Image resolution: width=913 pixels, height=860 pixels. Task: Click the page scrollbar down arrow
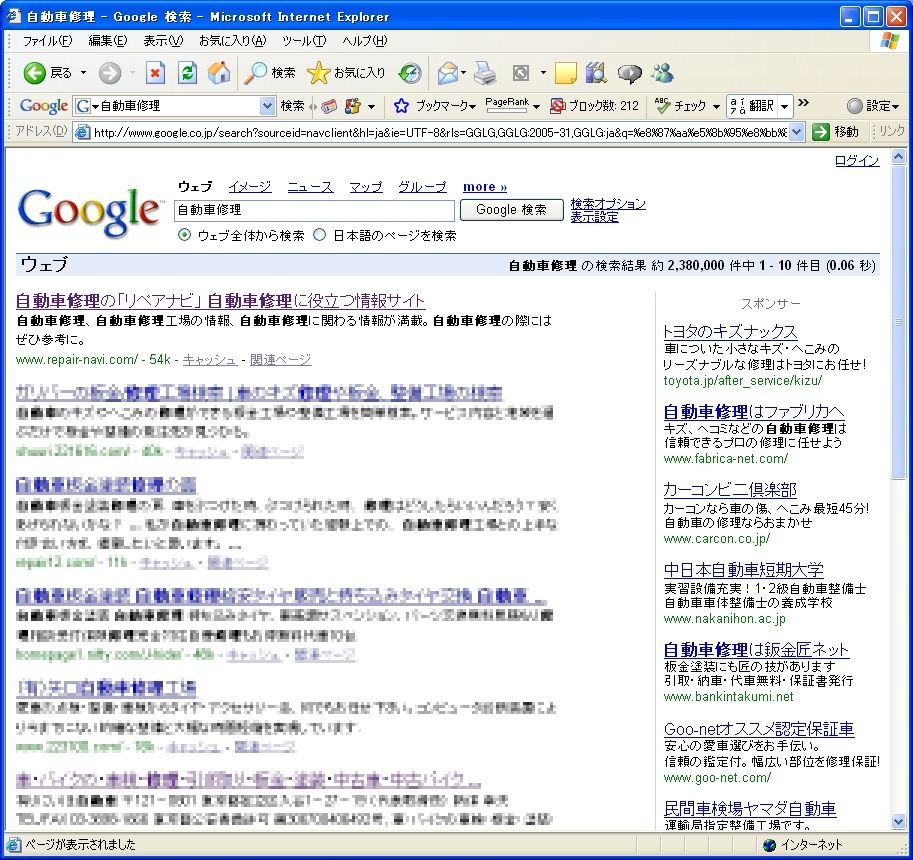coord(898,822)
